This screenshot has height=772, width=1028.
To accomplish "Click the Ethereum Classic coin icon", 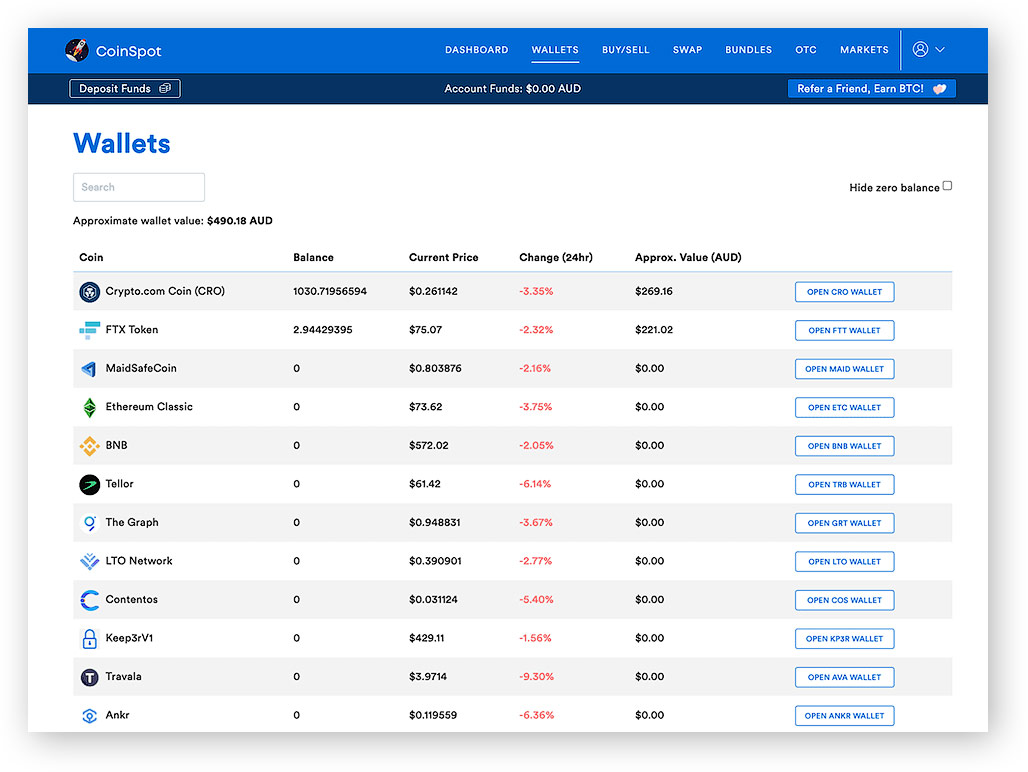I will (89, 407).
